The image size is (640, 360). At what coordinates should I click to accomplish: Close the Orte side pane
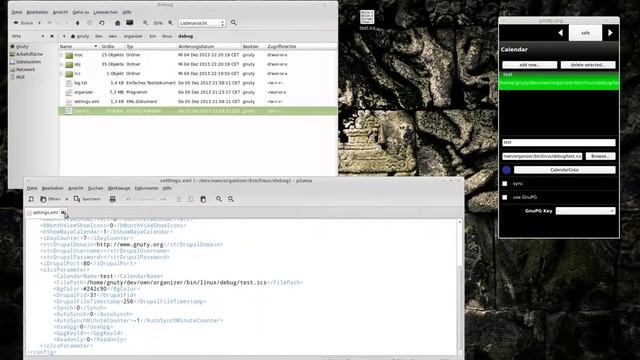52,36
